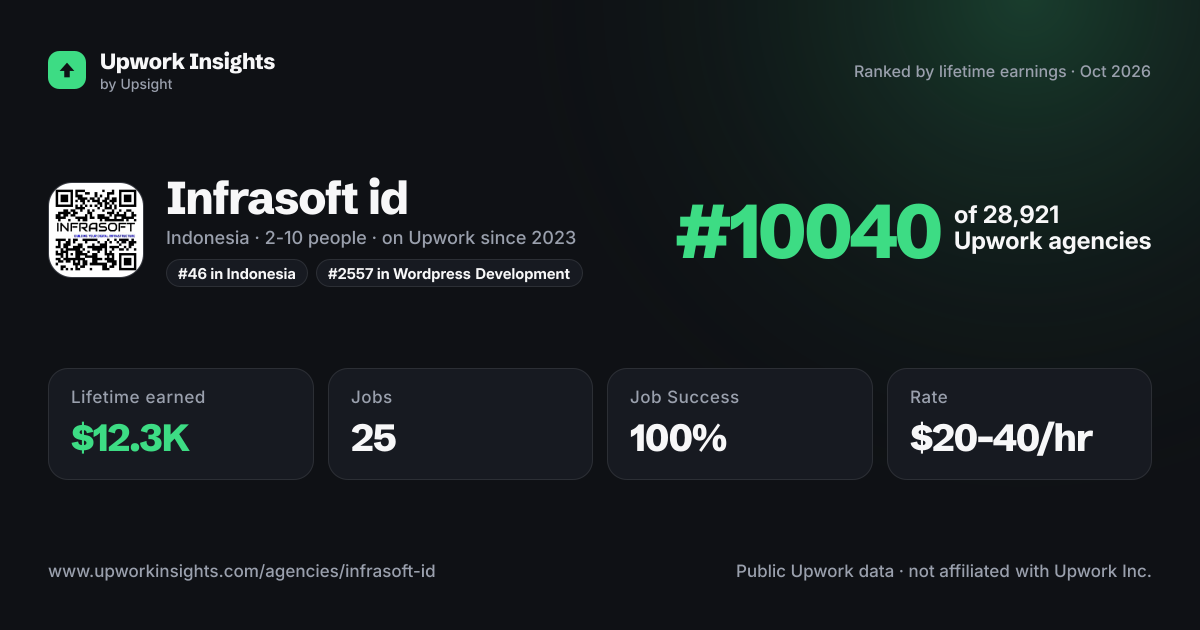
Task: Click the '#2557 in Wordpress Development' badge
Action: (x=449, y=274)
